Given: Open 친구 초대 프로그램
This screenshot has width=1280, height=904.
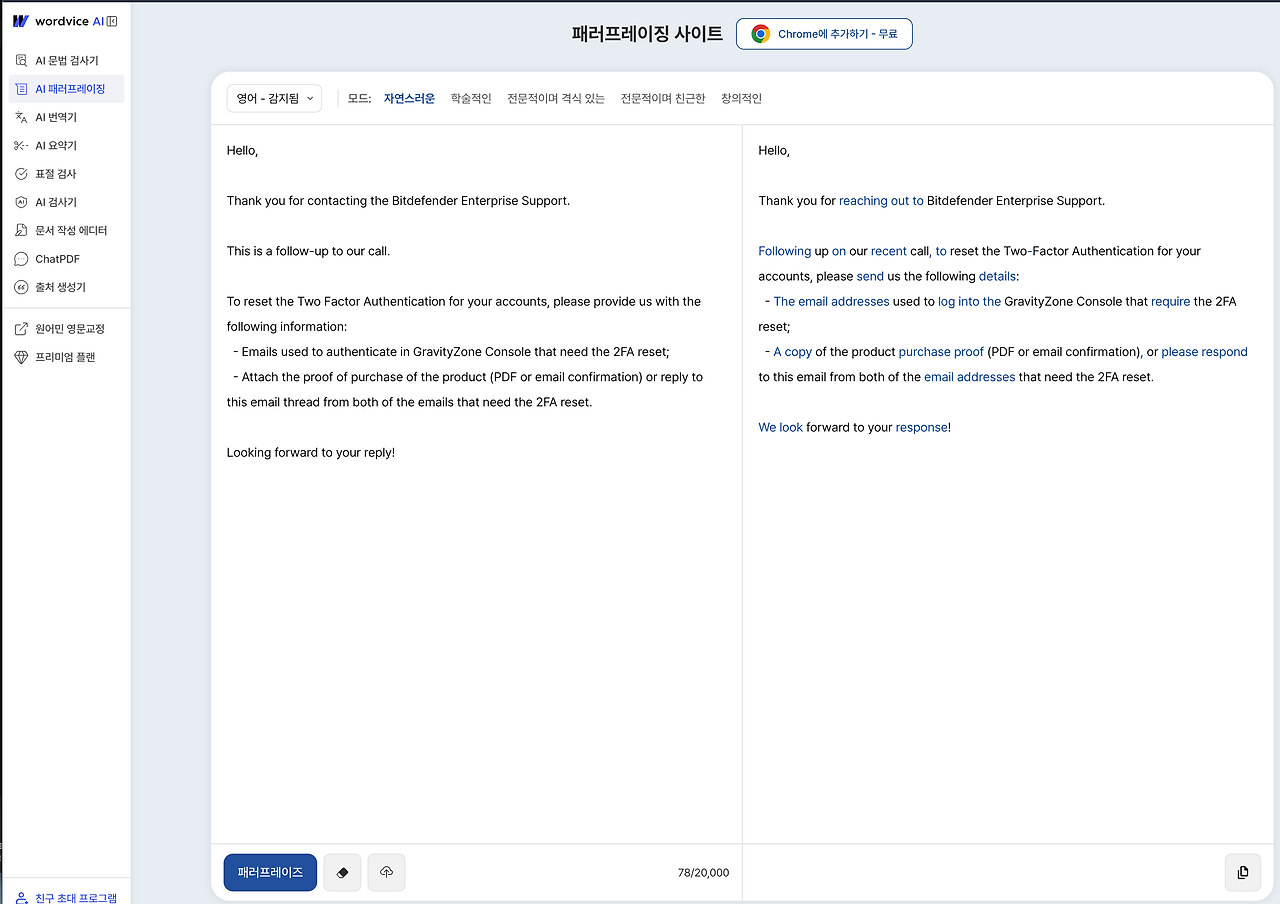Looking at the screenshot, I should click(66, 897).
